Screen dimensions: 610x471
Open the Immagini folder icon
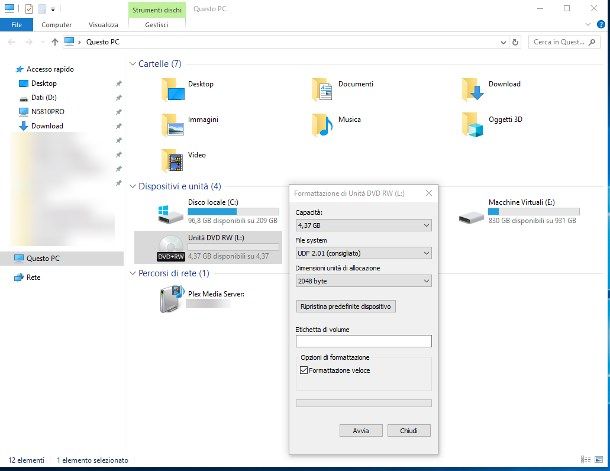[x=173, y=125]
